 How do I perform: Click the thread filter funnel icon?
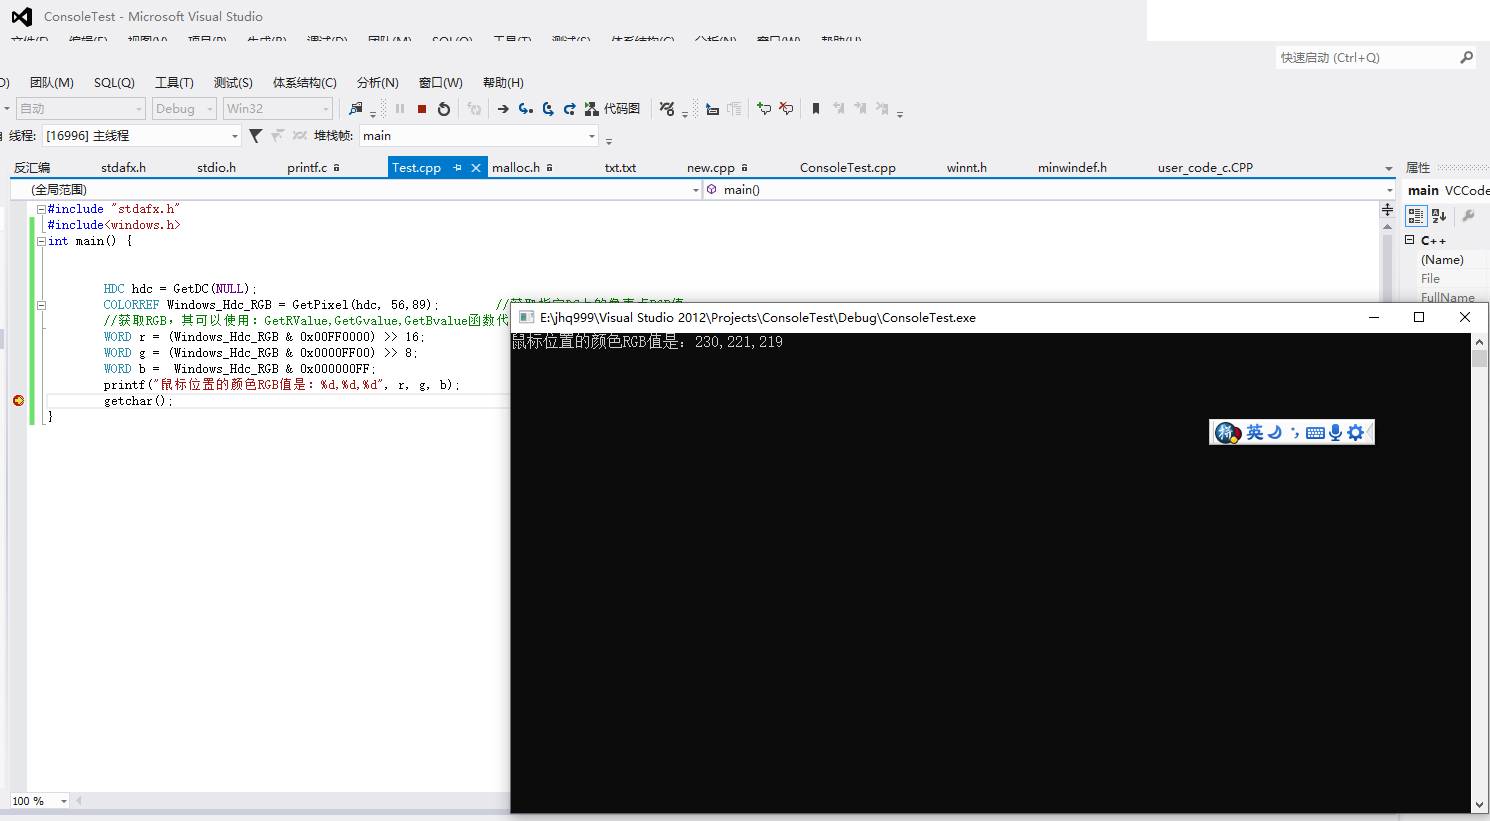point(256,136)
